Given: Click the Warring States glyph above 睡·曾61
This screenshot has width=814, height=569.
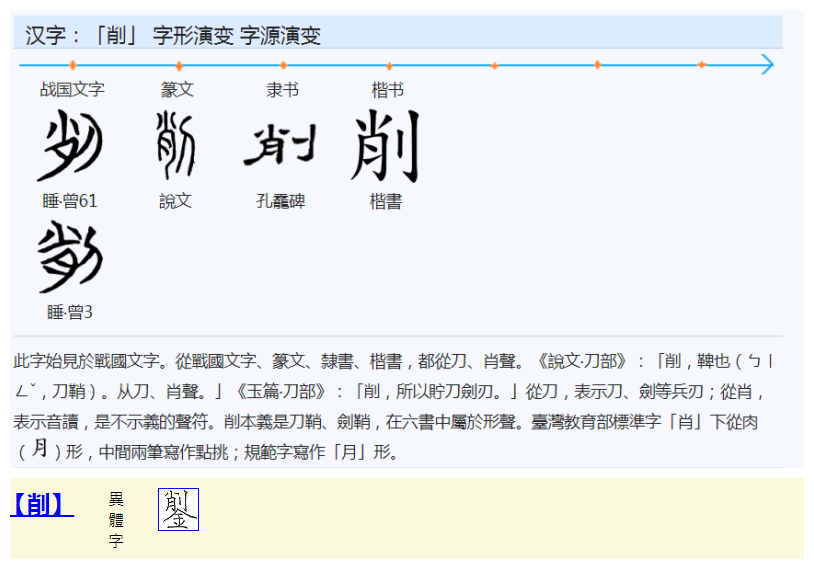Looking at the screenshot, I should [70, 146].
